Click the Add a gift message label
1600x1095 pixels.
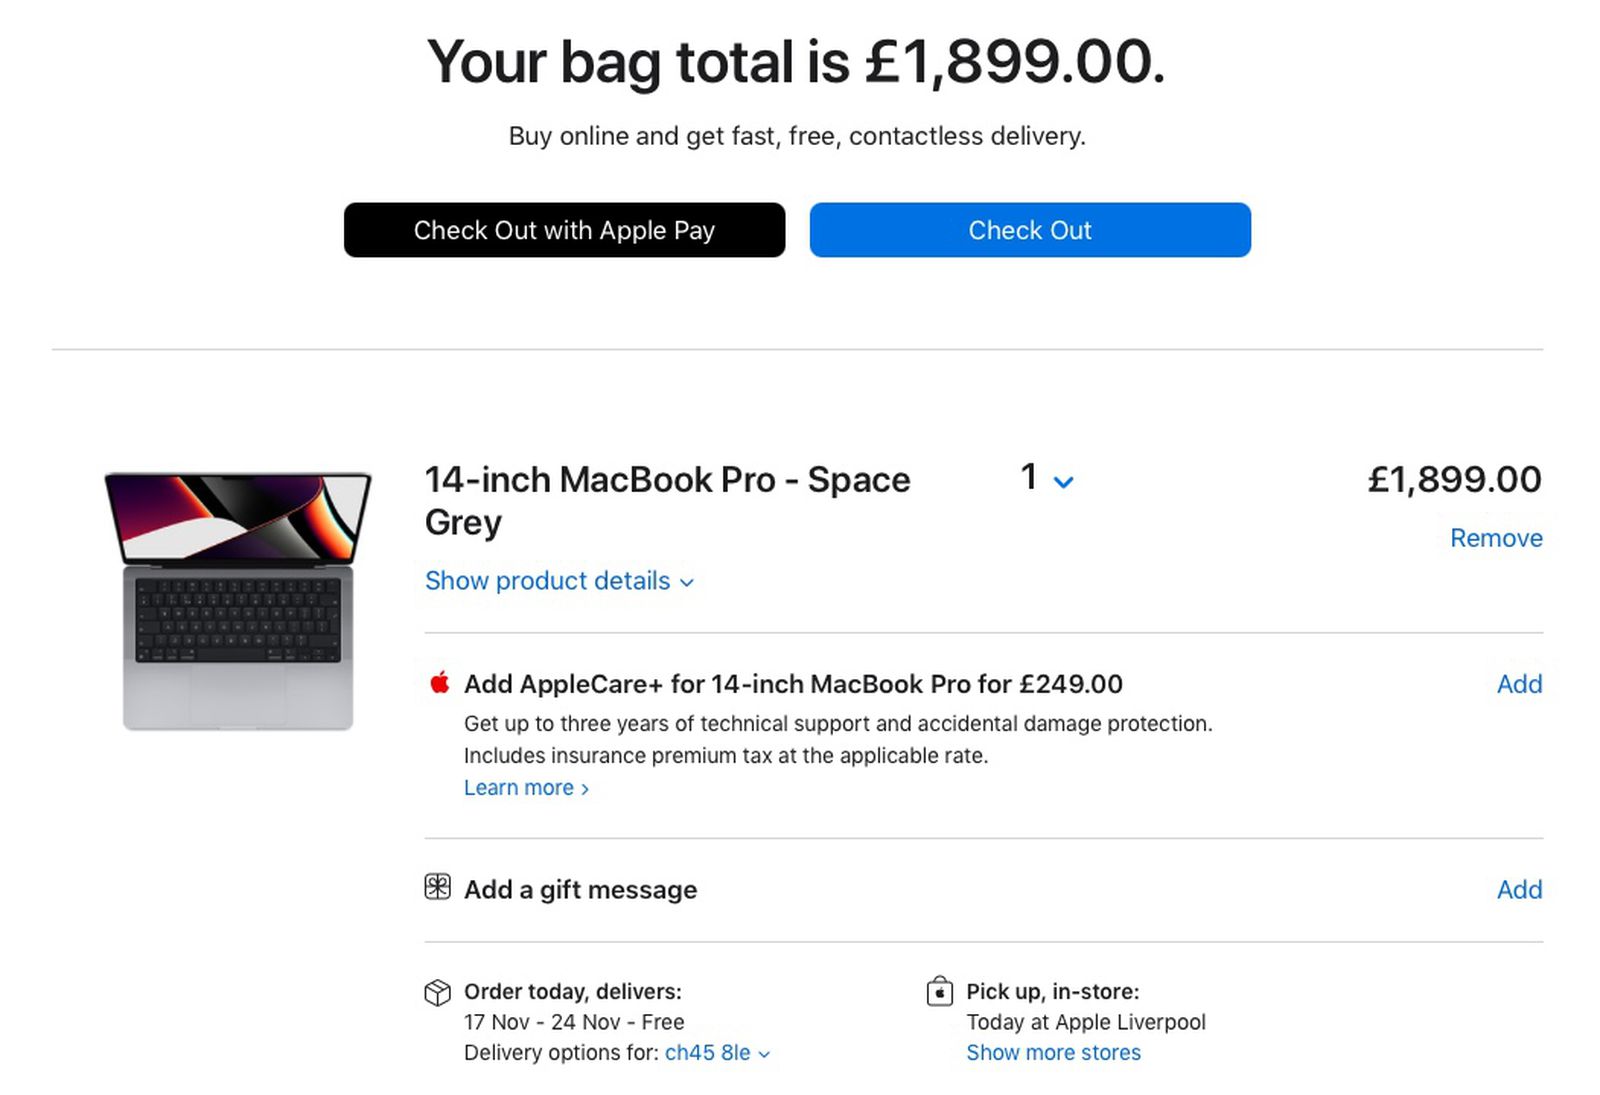[579, 889]
